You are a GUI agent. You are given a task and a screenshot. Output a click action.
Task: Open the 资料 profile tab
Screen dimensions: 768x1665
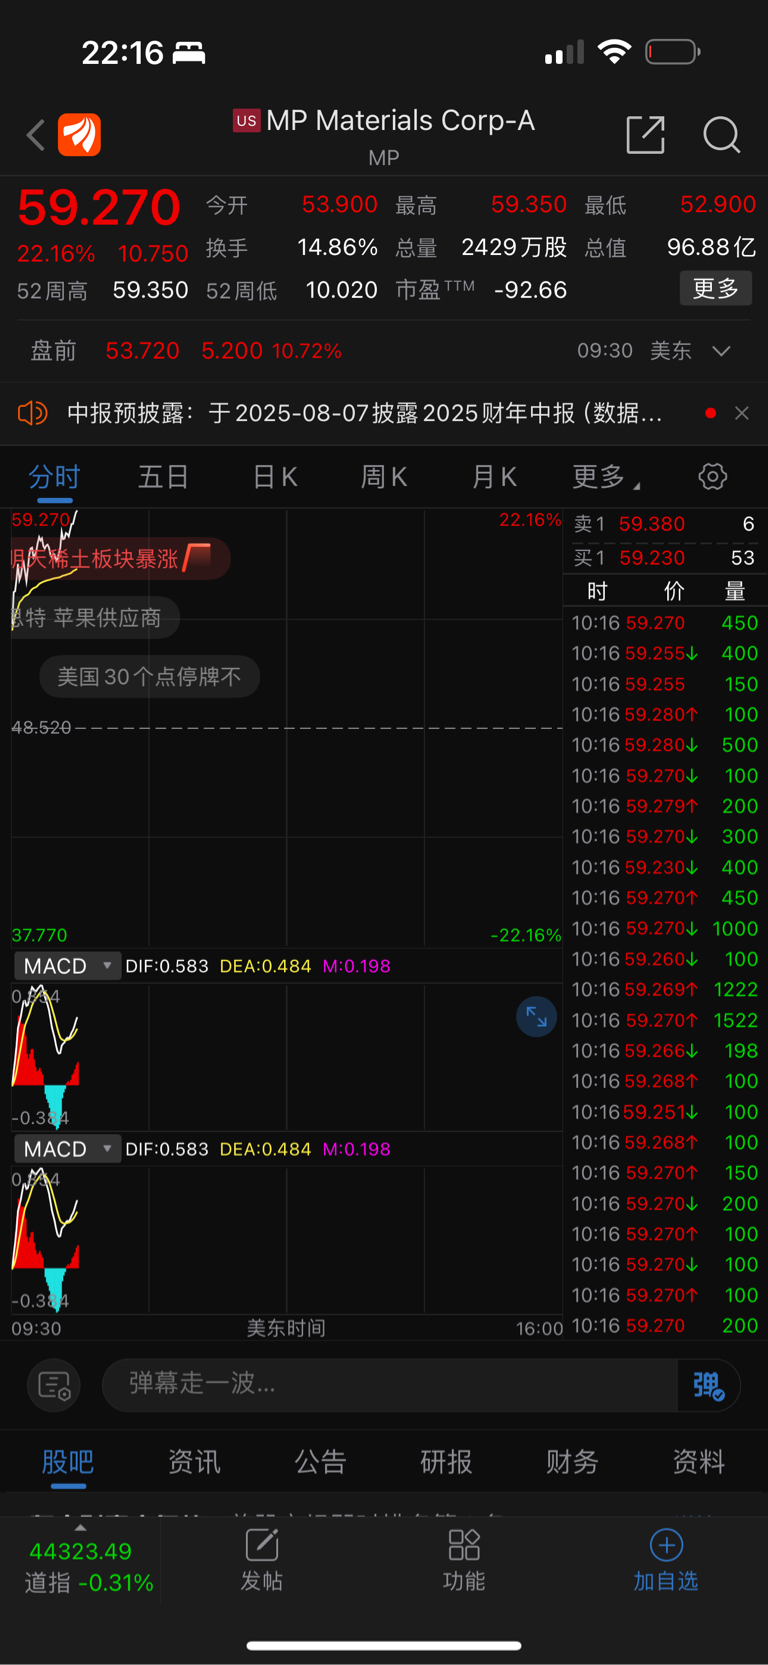(698, 1462)
